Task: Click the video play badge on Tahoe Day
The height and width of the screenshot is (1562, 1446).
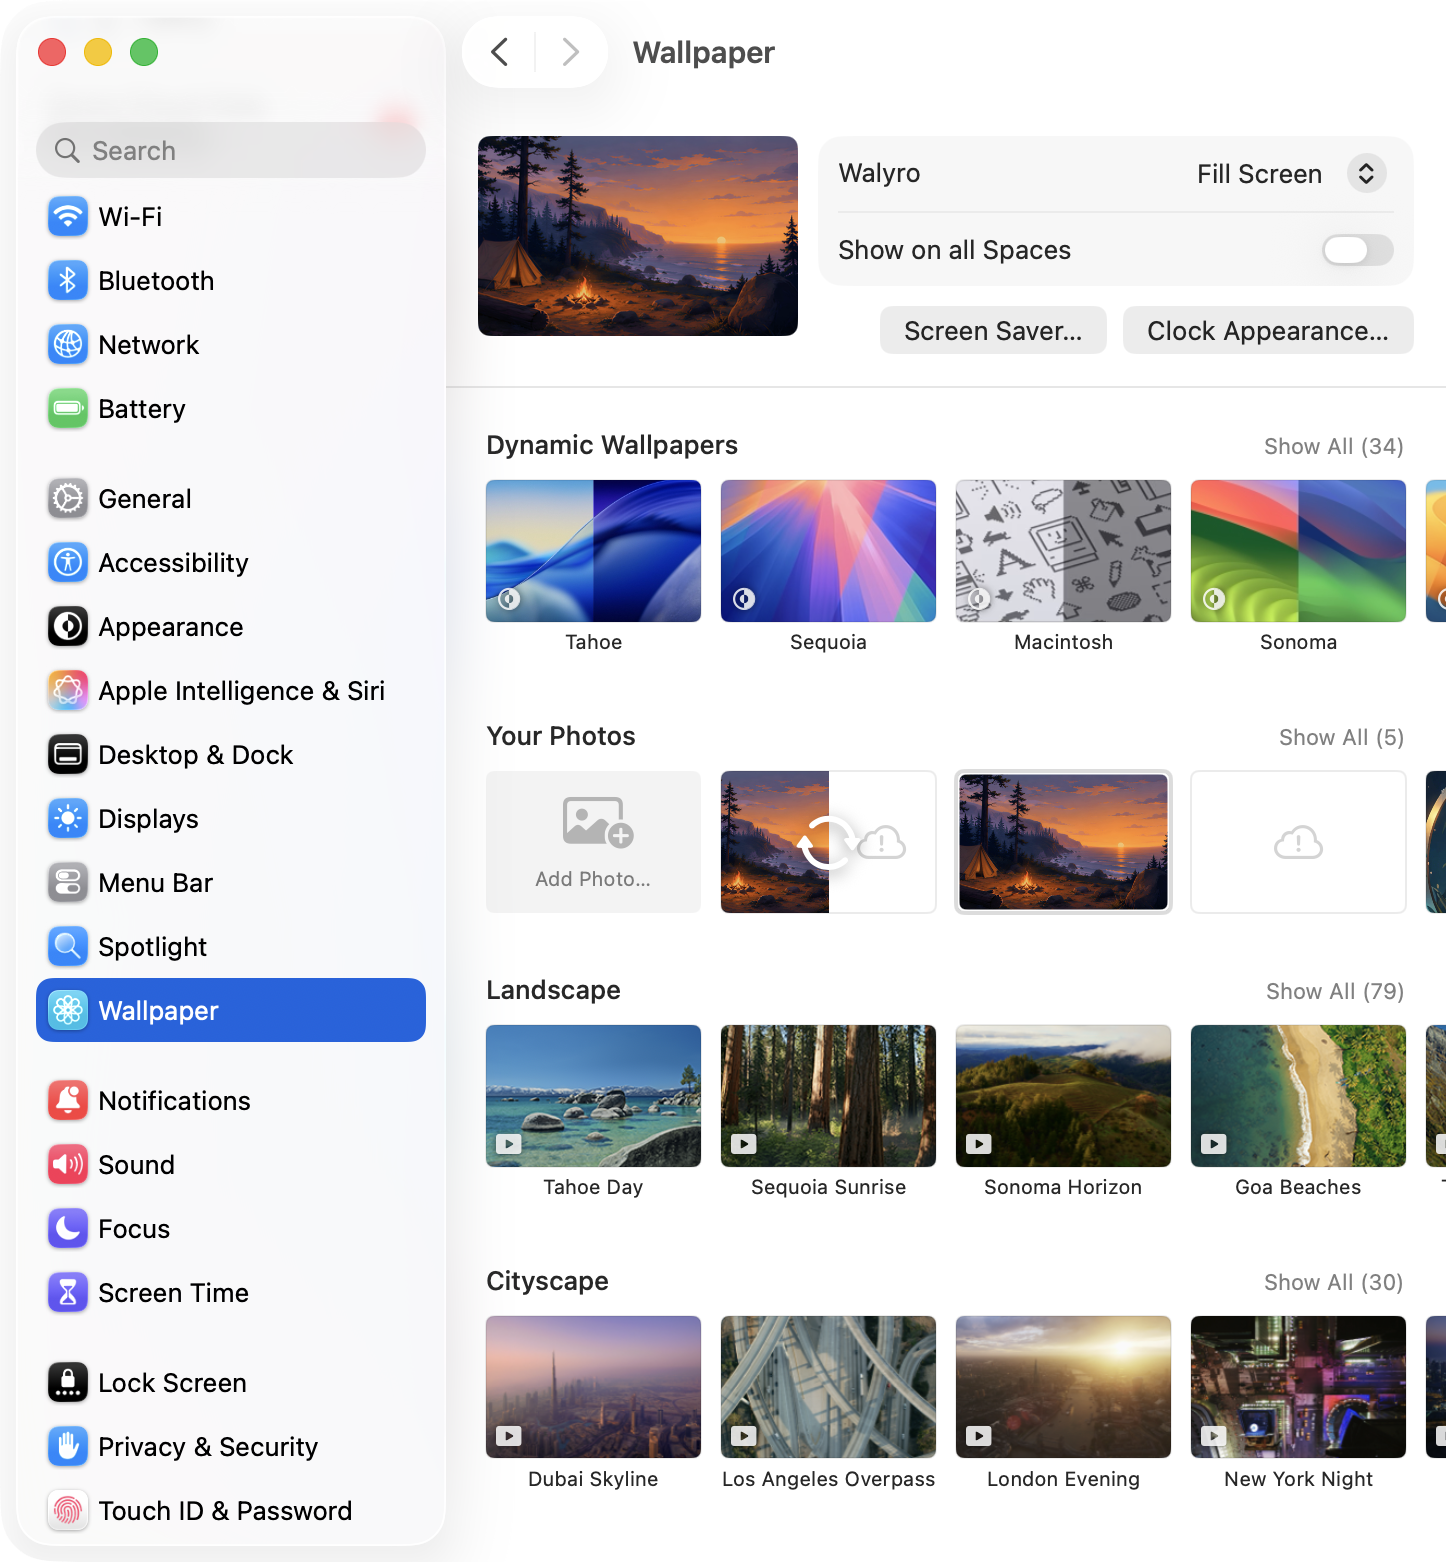Action: [509, 1144]
